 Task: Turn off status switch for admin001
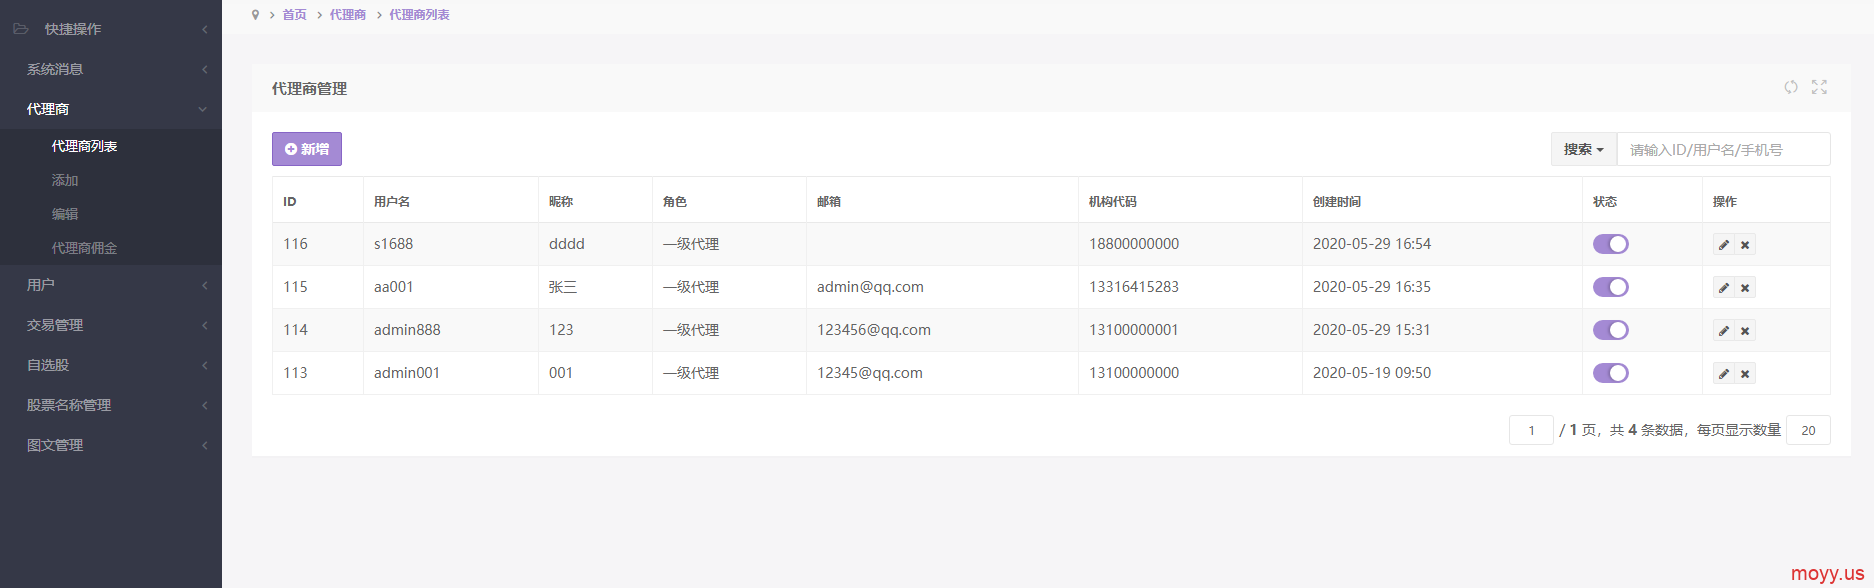click(x=1610, y=373)
